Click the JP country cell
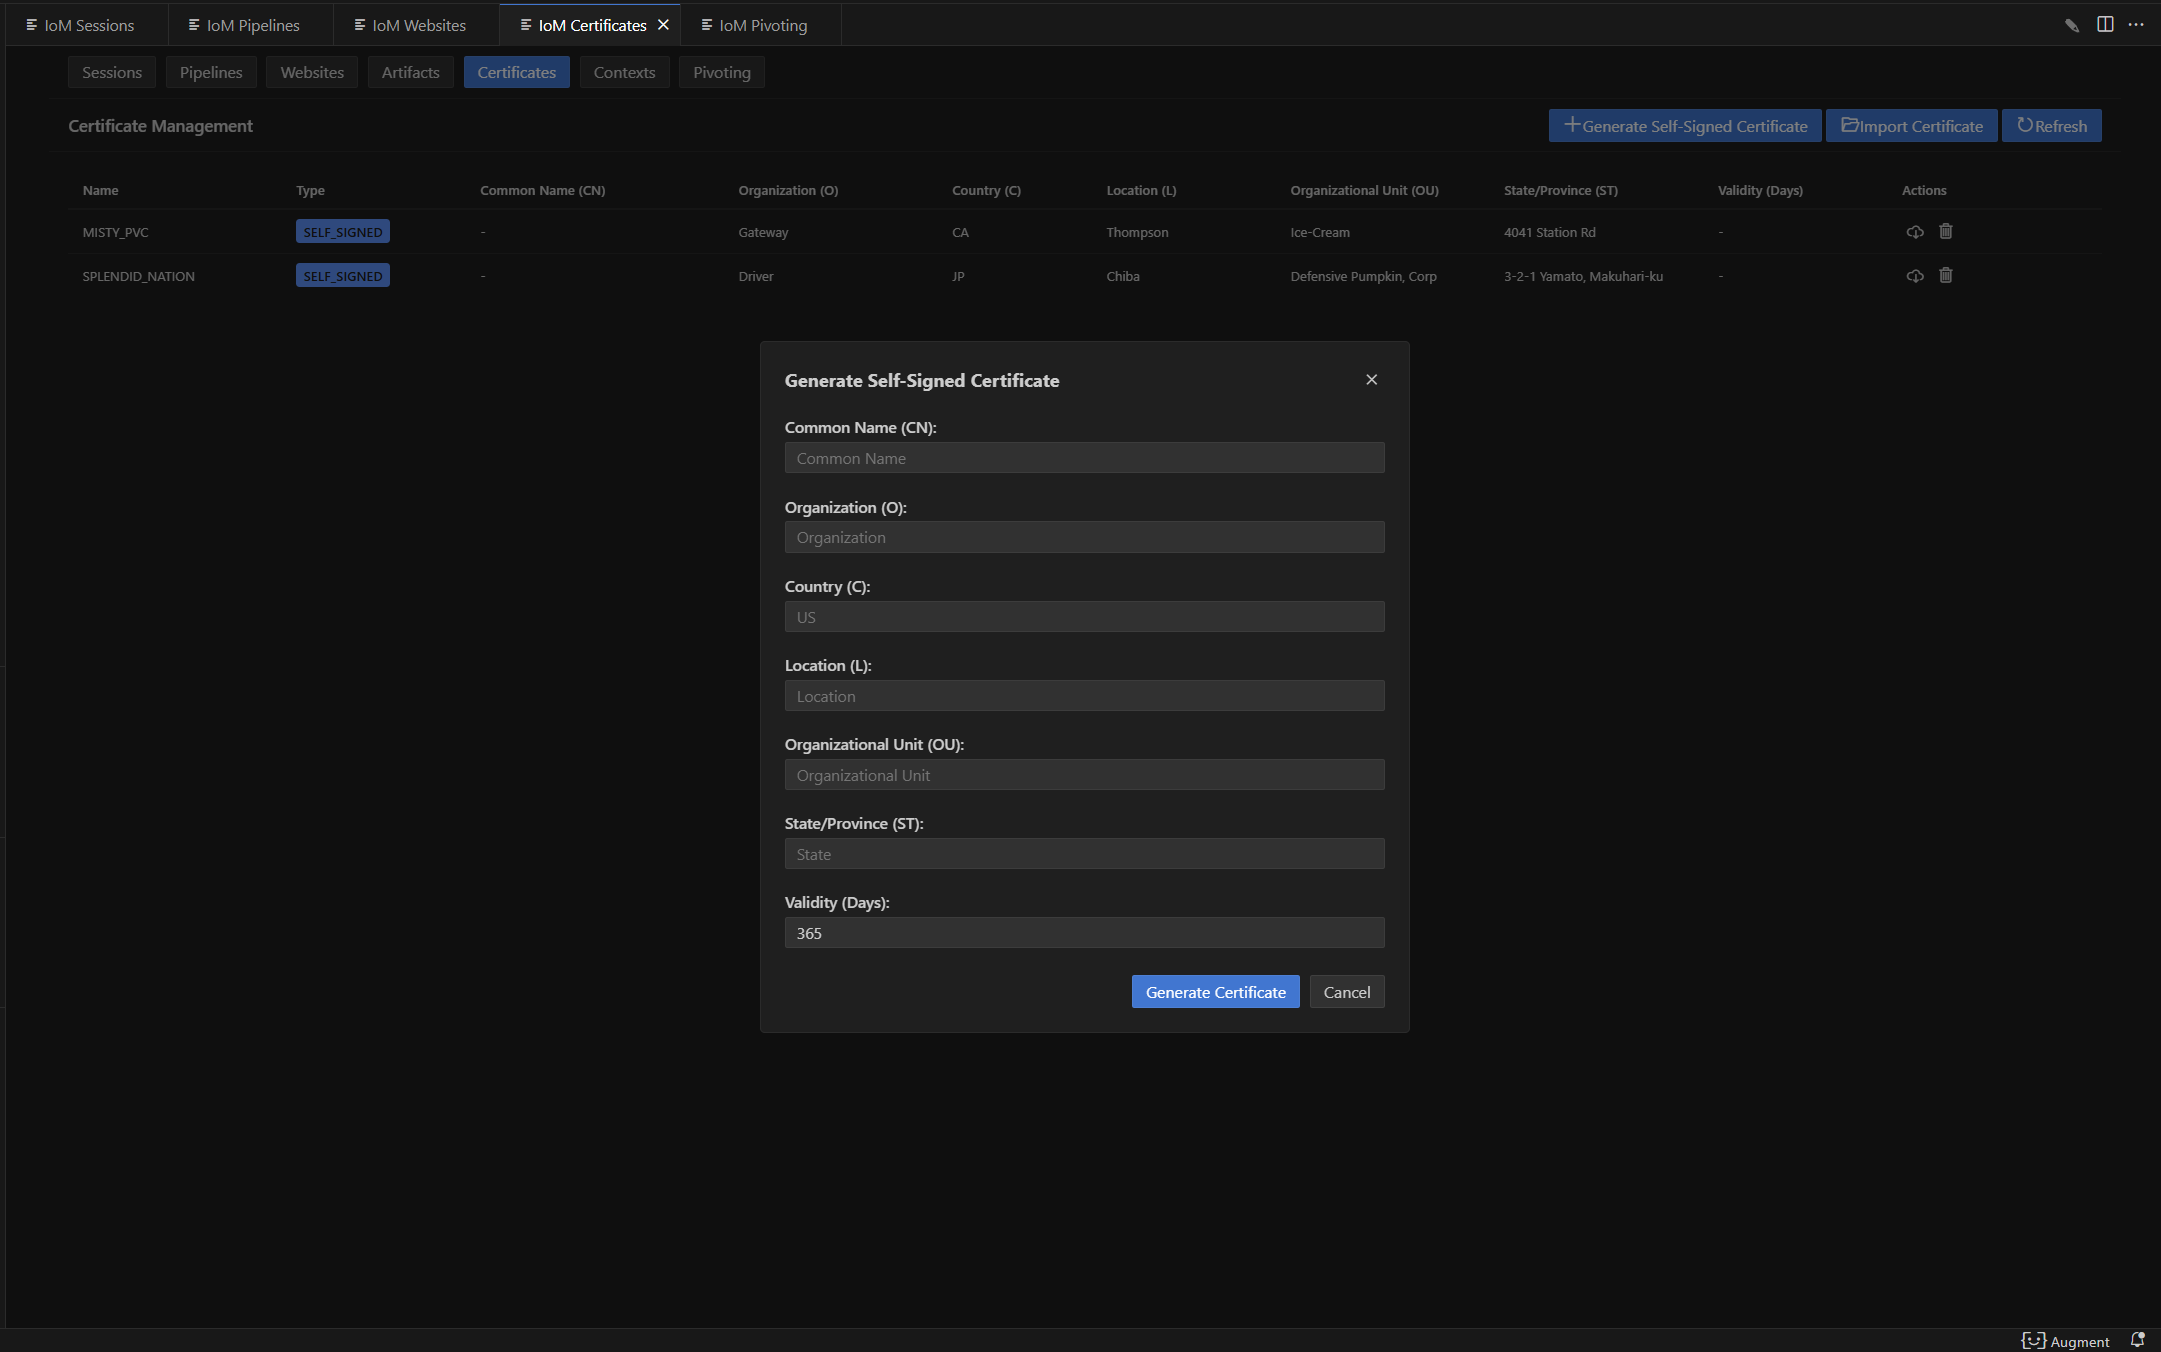This screenshot has height=1352, width=2161. point(958,276)
